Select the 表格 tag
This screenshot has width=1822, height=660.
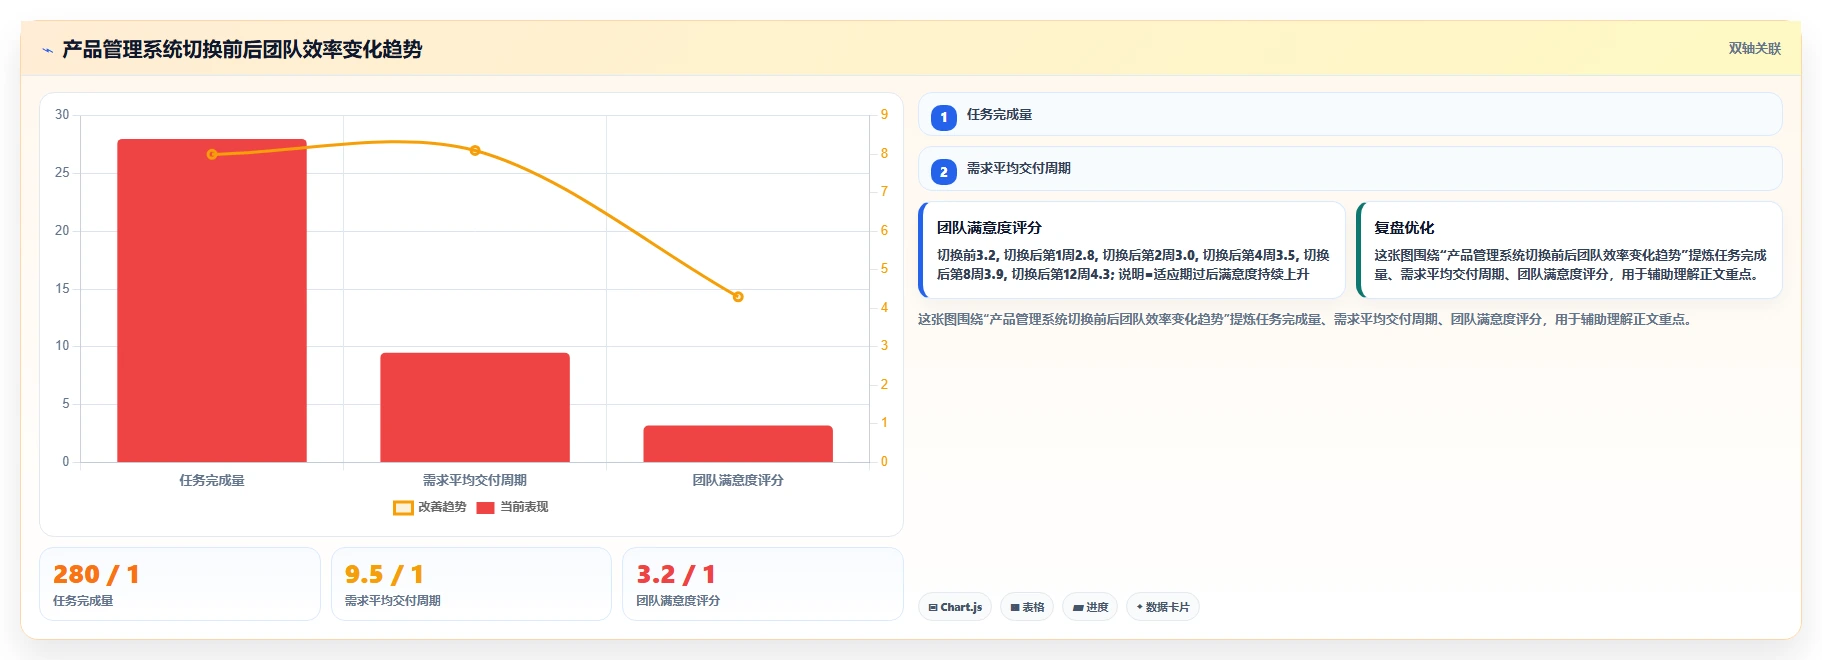[x=1027, y=607]
